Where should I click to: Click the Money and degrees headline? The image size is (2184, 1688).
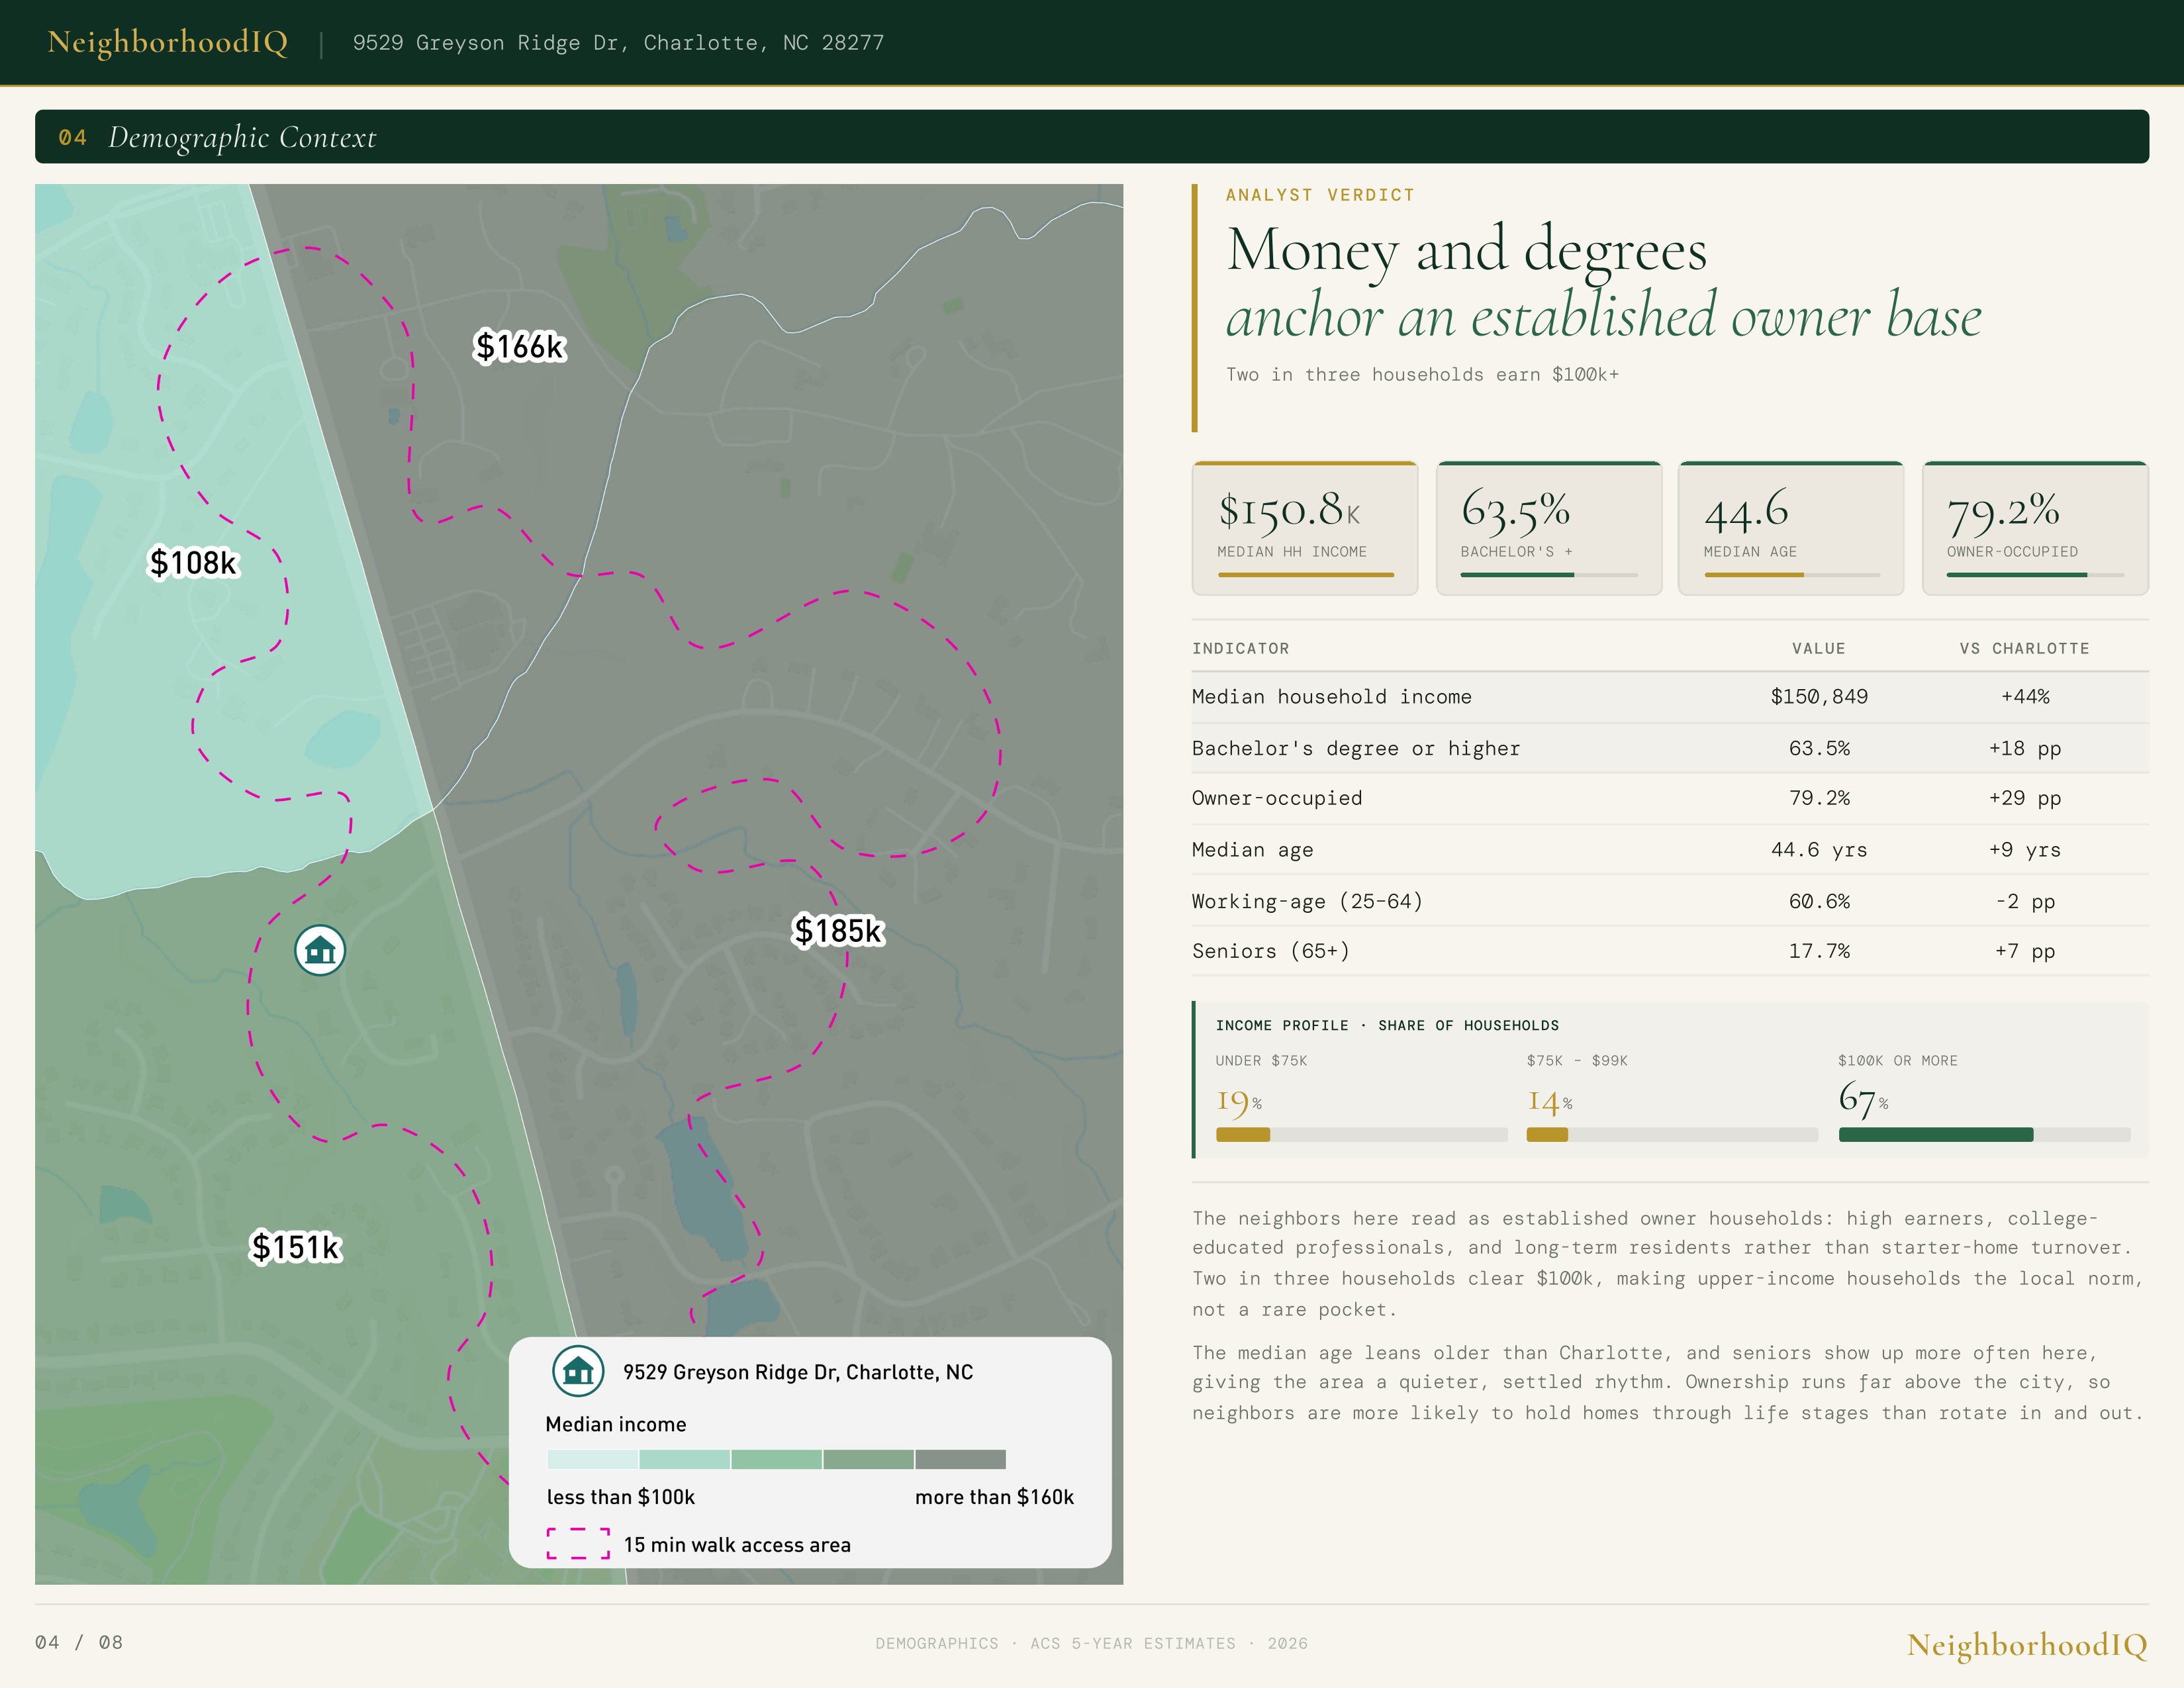point(1466,249)
